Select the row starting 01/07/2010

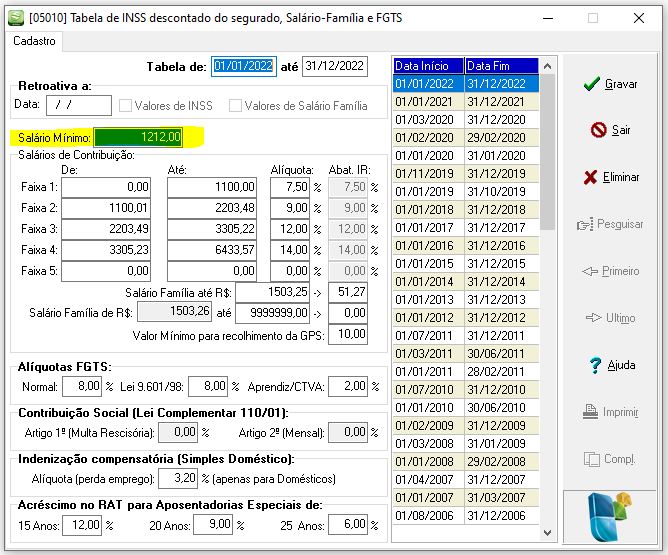click(x=466, y=389)
